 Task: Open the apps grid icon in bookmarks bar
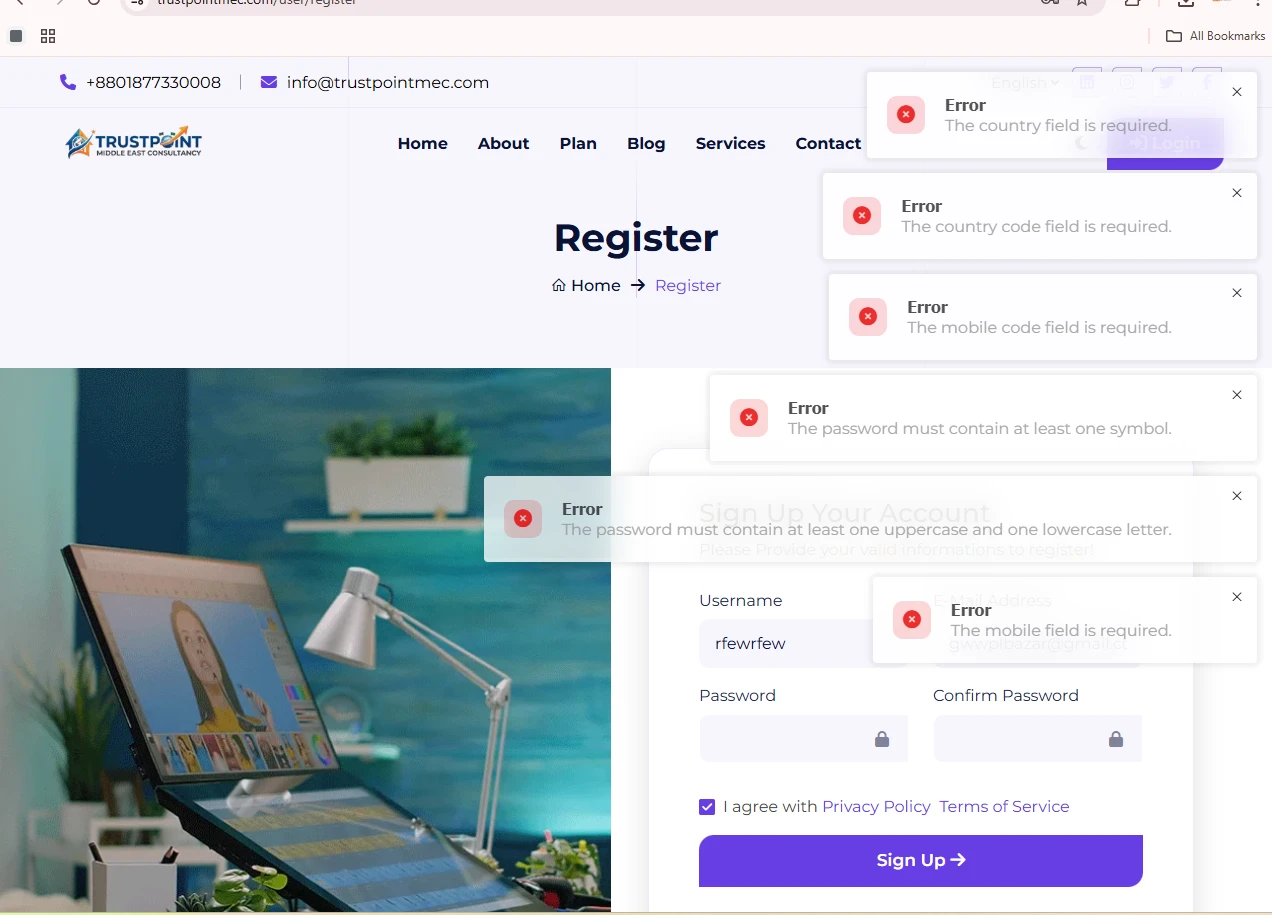coord(48,36)
